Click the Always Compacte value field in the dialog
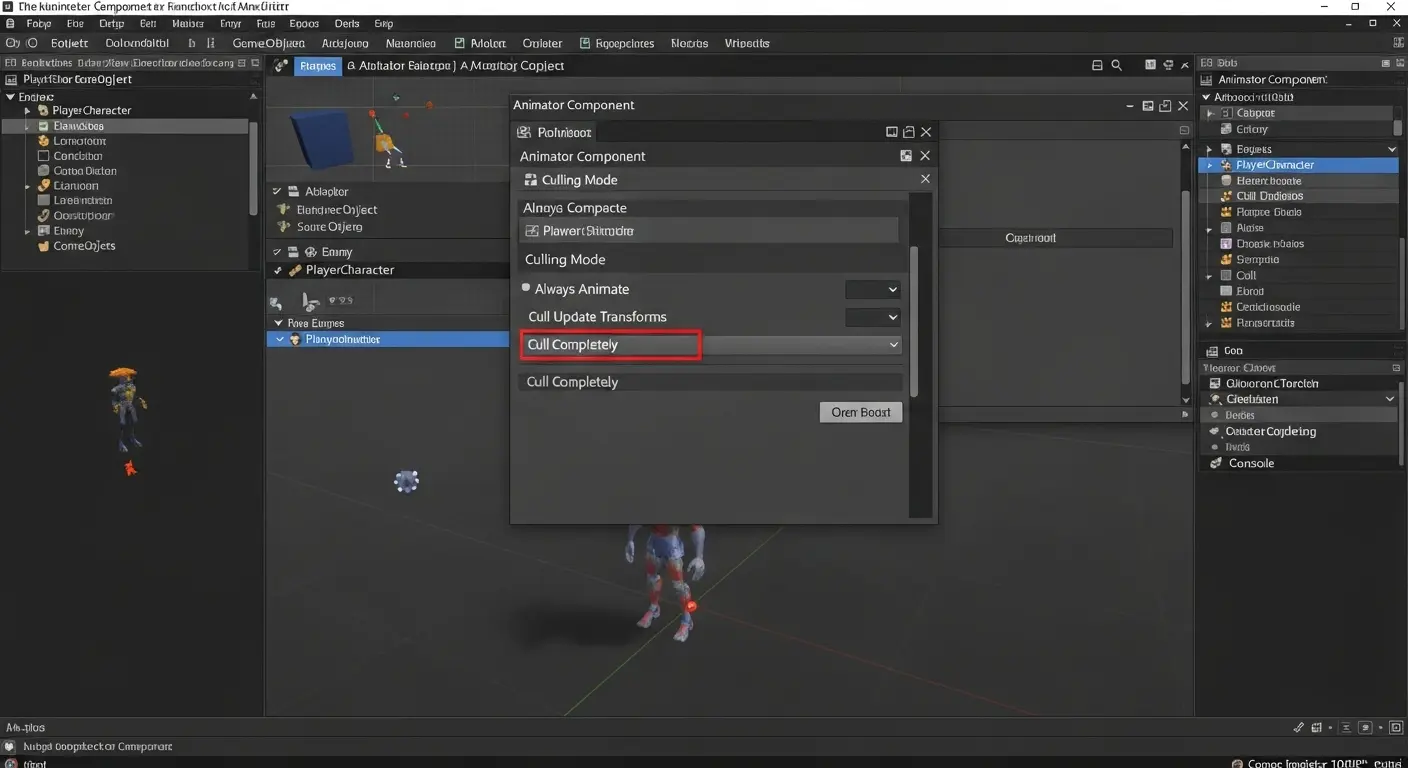1408x768 pixels. coord(708,230)
